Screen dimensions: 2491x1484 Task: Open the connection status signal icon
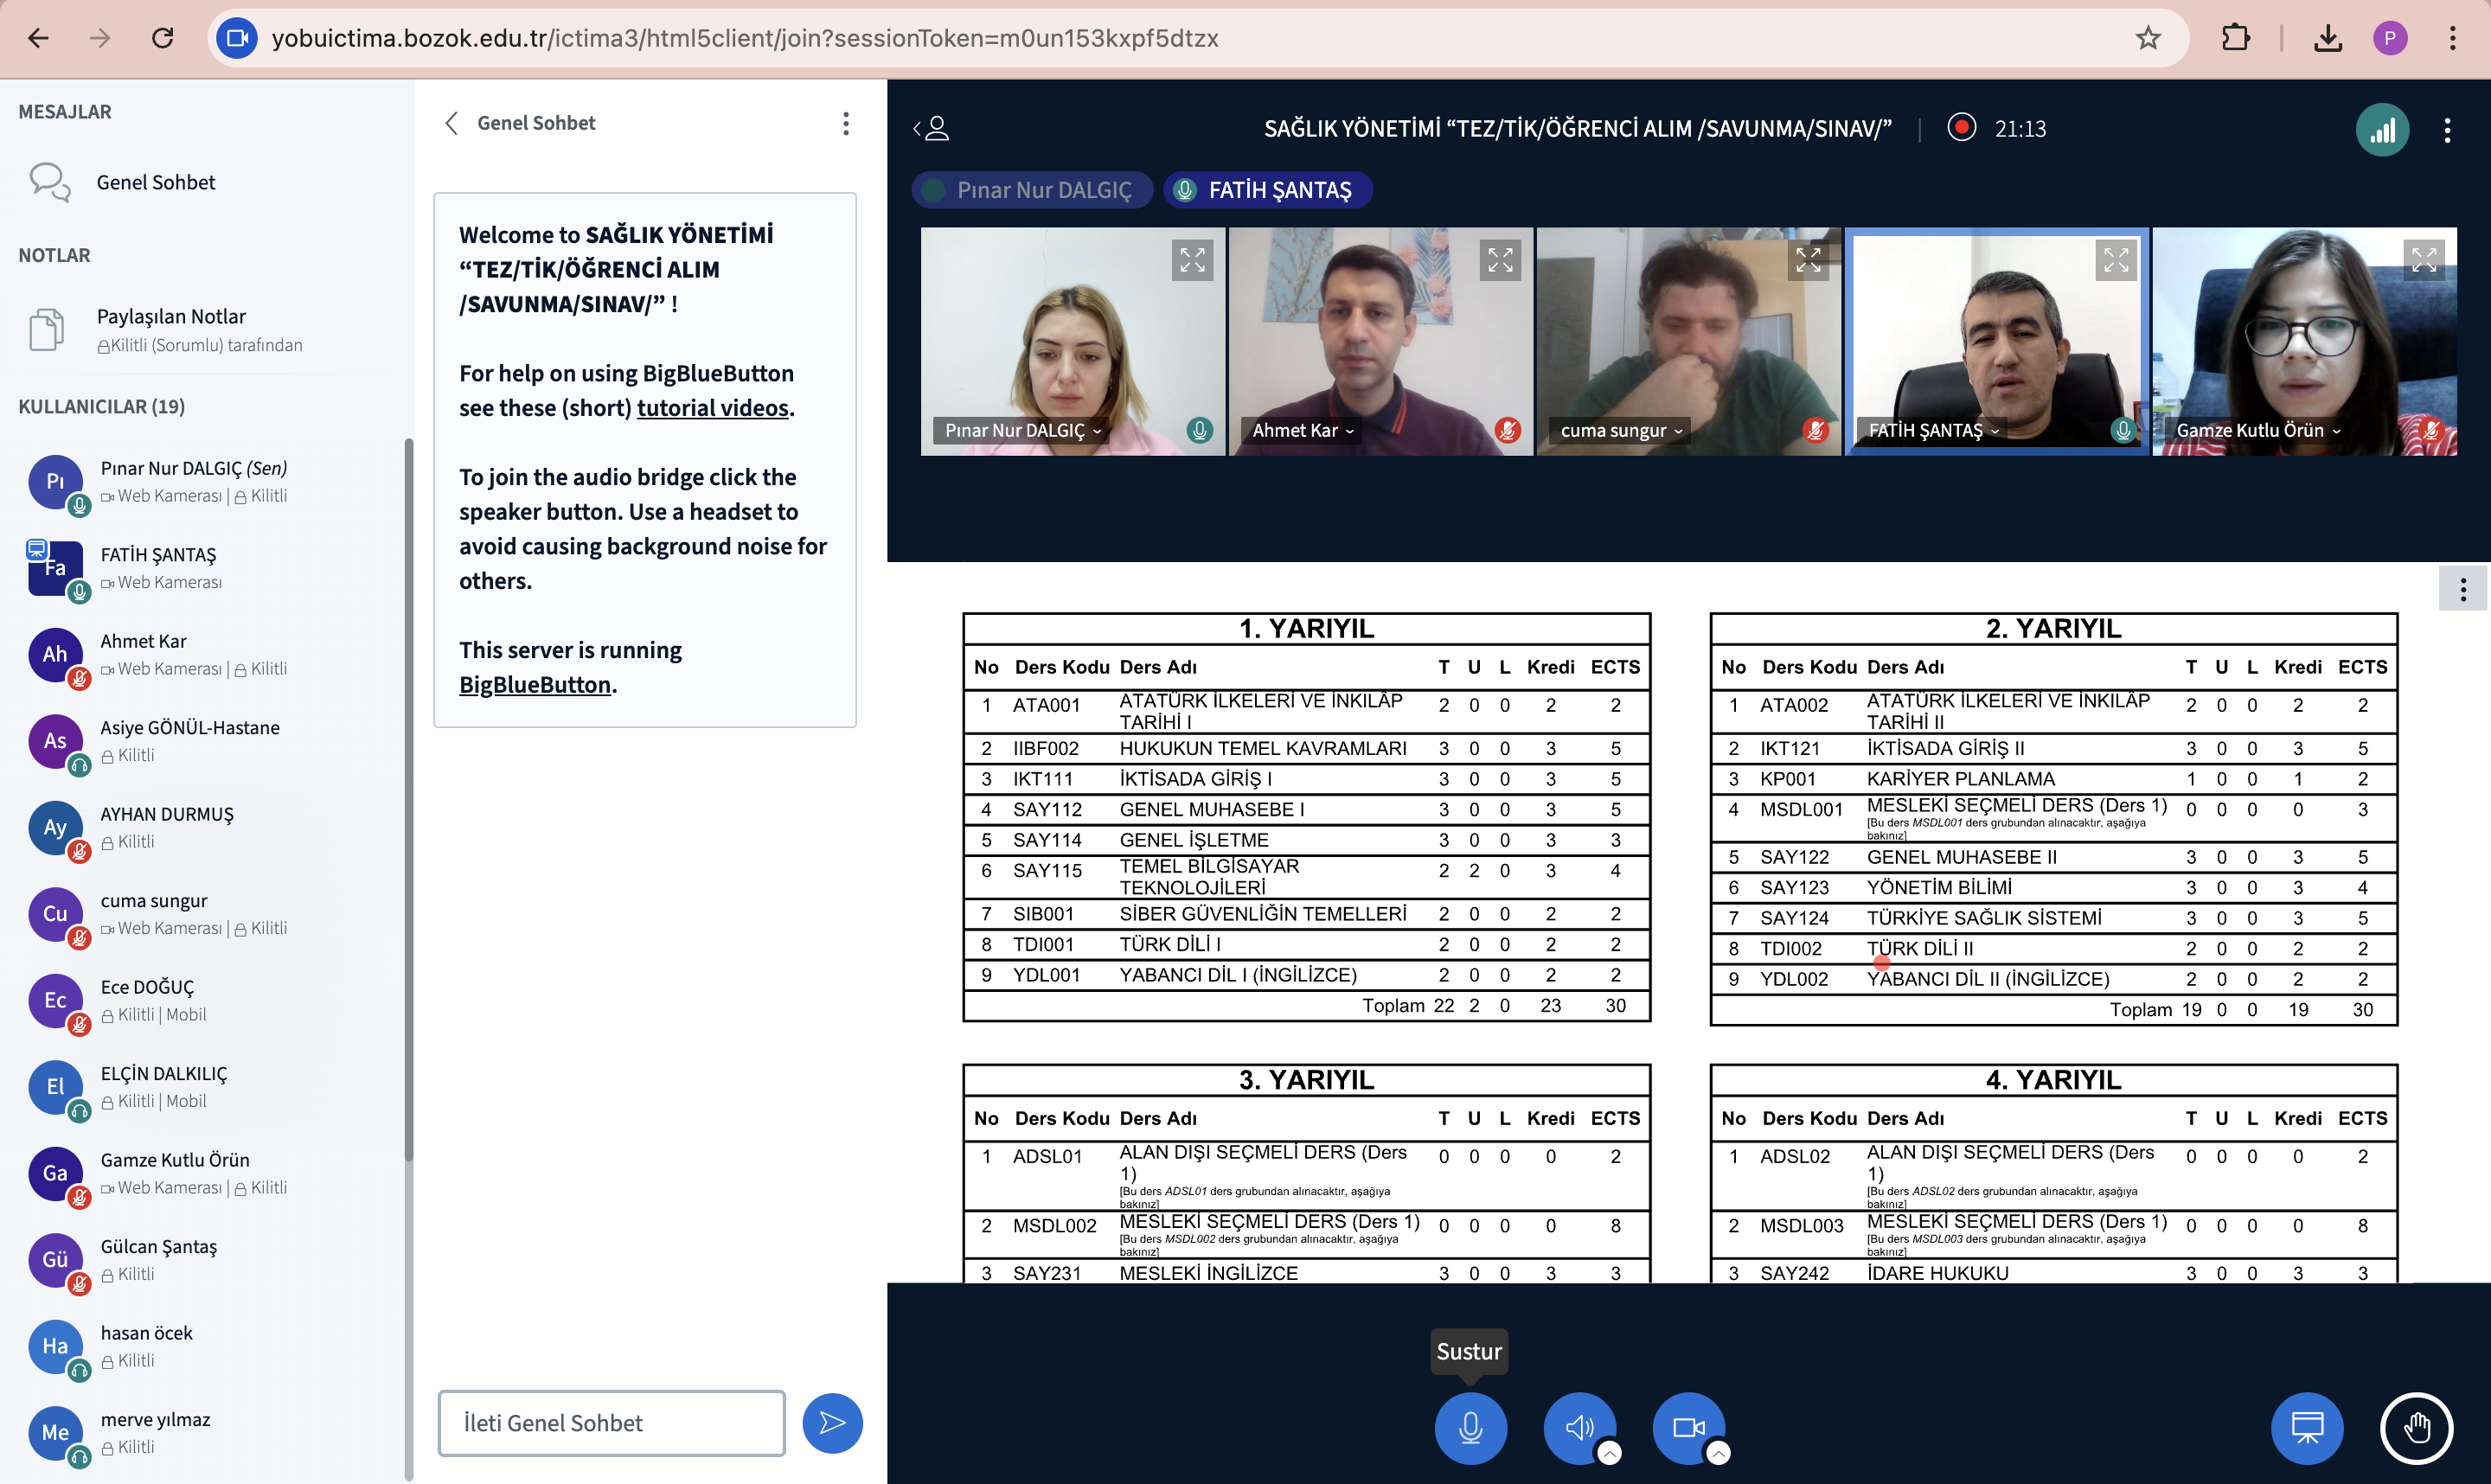click(x=2382, y=130)
